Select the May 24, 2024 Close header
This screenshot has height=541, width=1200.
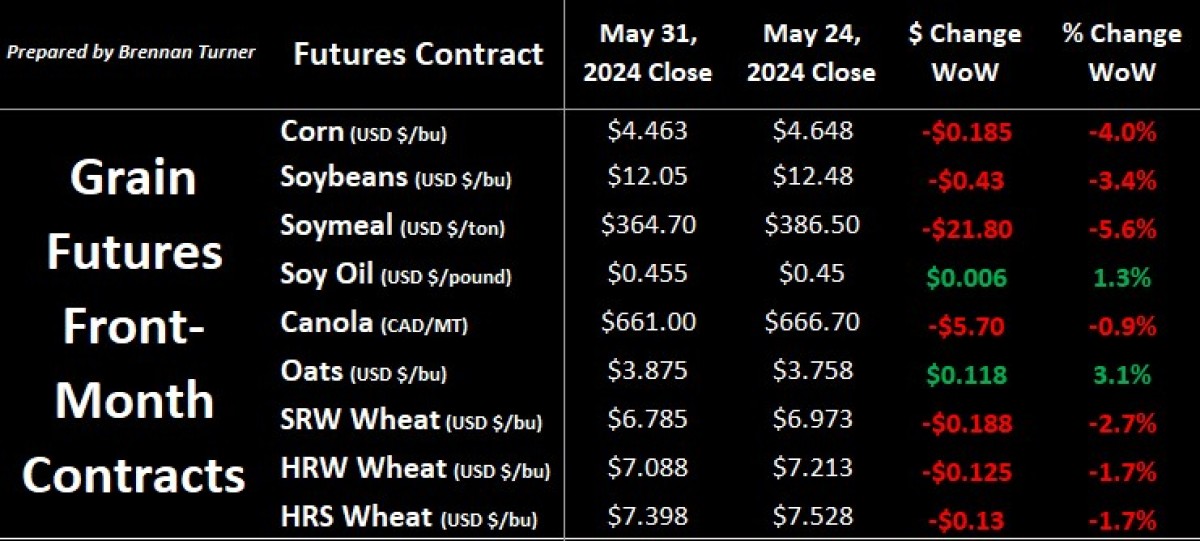pos(812,53)
